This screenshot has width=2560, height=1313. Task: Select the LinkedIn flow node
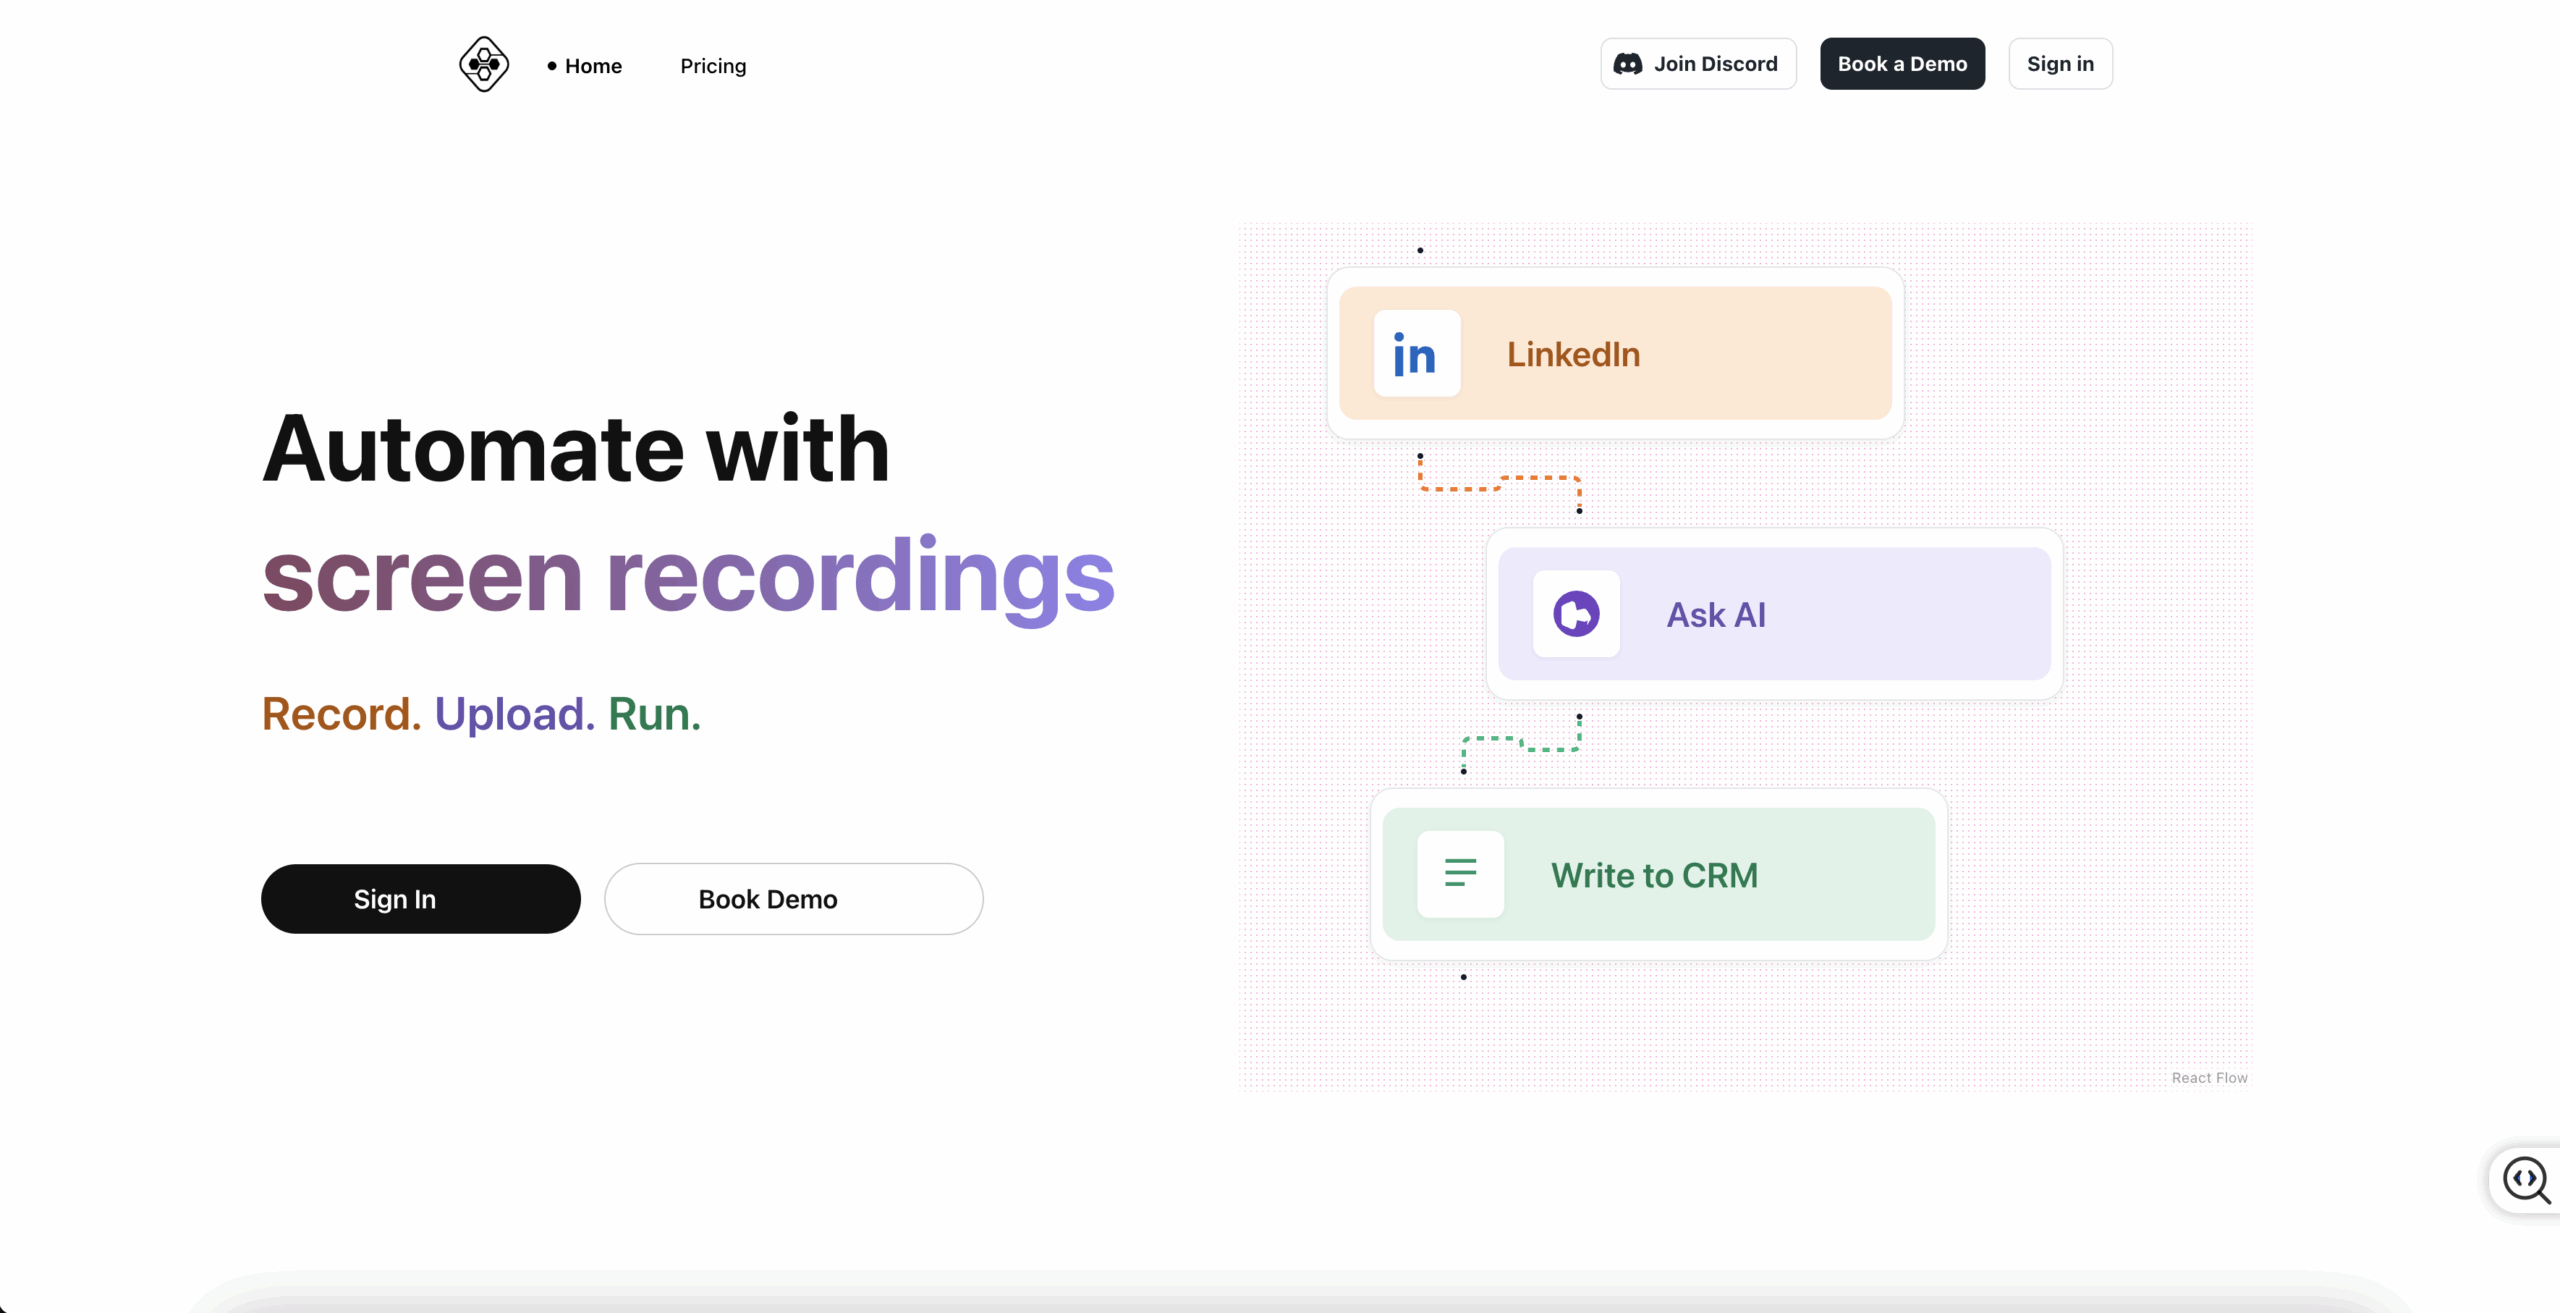(1615, 353)
